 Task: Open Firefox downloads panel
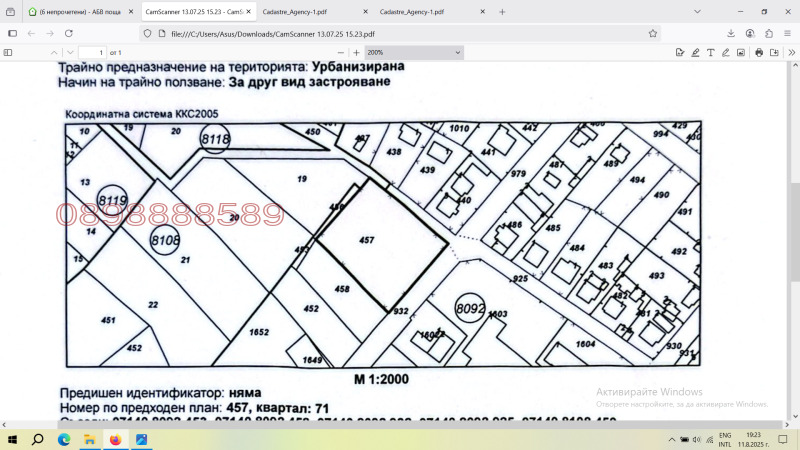click(731, 33)
